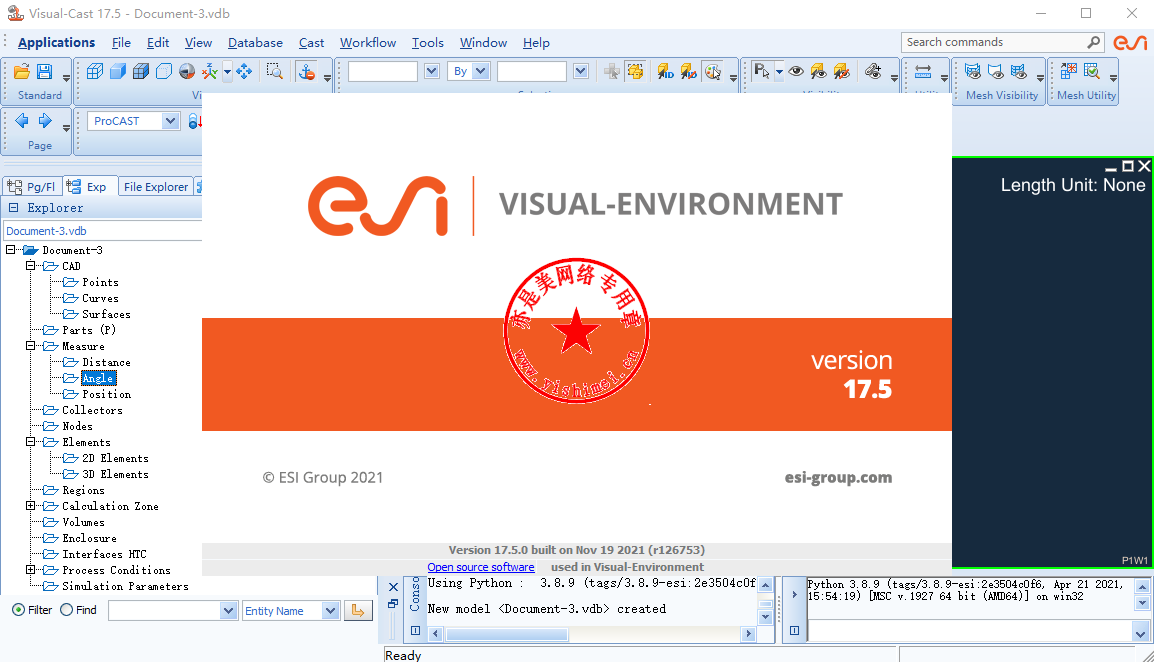Activate the zoom window magnifier tool
The width and height of the screenshot is (1154, 662).
(275, 71)
